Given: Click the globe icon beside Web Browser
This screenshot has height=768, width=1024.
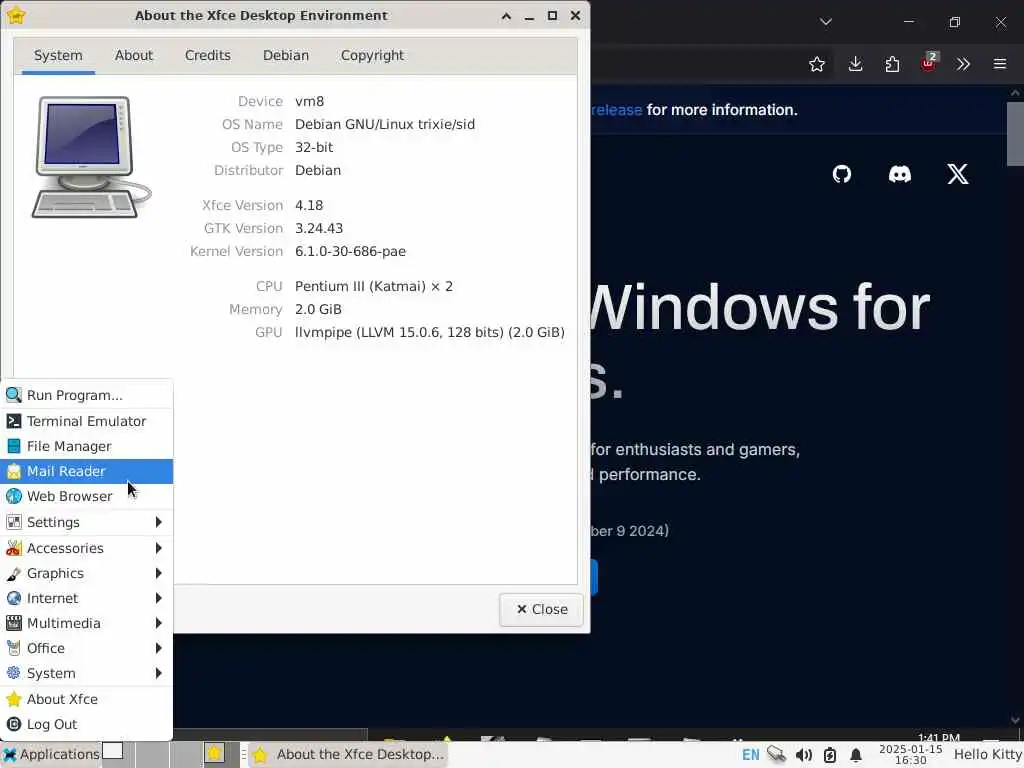Looking at the screenshot, I should point(14,496).
